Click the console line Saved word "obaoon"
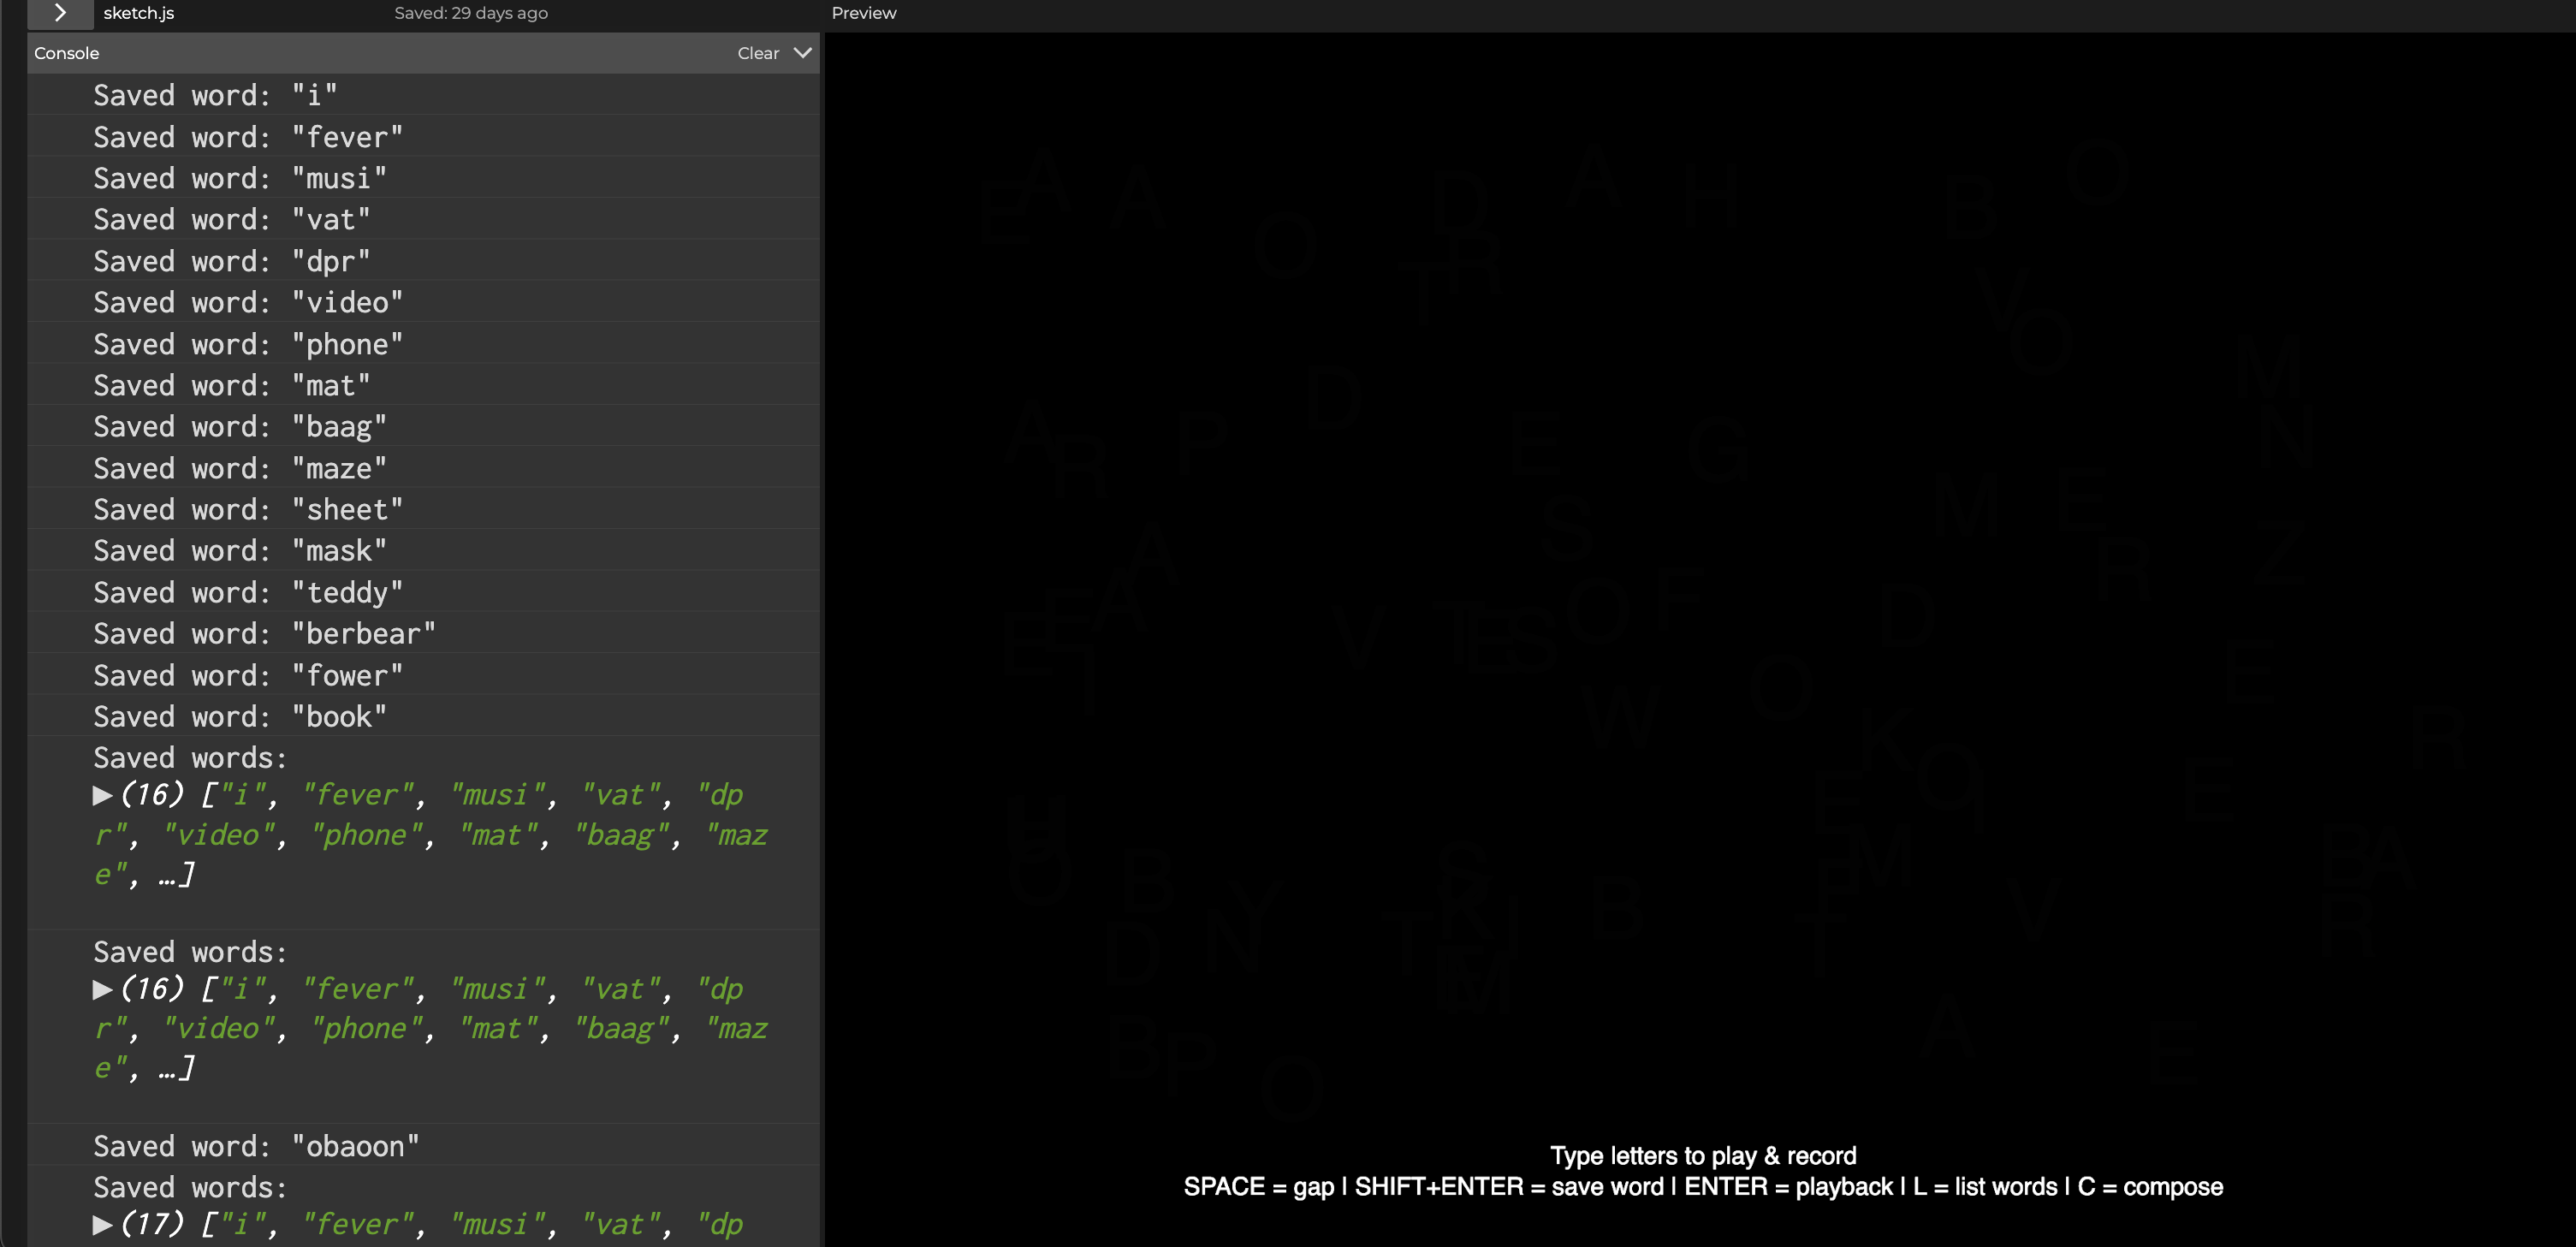Viewport: 2576px width, 1247px height. (x=255, y=1146)
